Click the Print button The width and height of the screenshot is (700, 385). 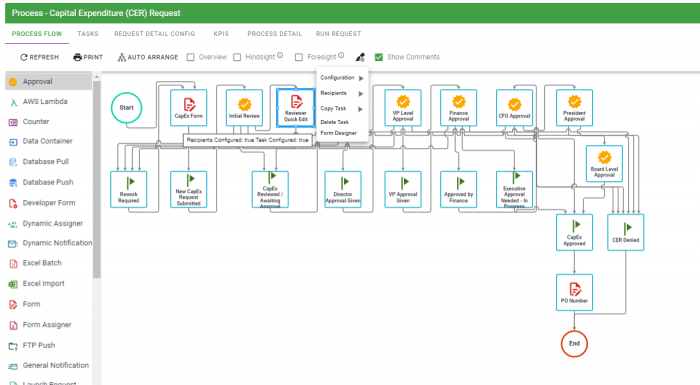pos(88,57)
